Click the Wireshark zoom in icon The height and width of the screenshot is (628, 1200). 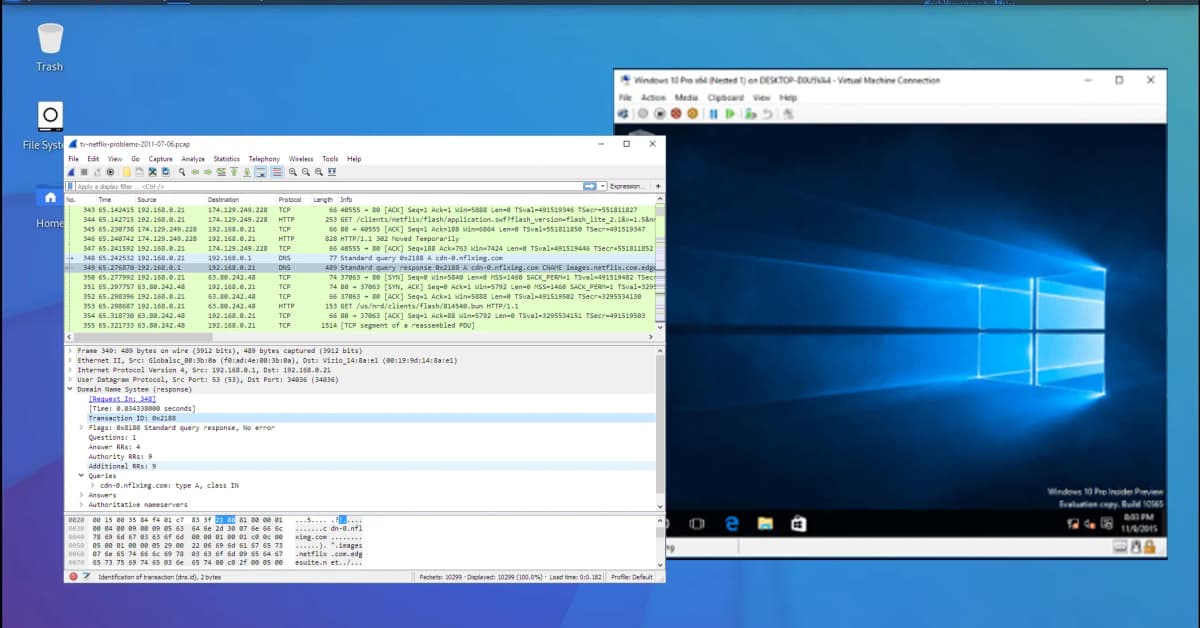click(291, 172)
